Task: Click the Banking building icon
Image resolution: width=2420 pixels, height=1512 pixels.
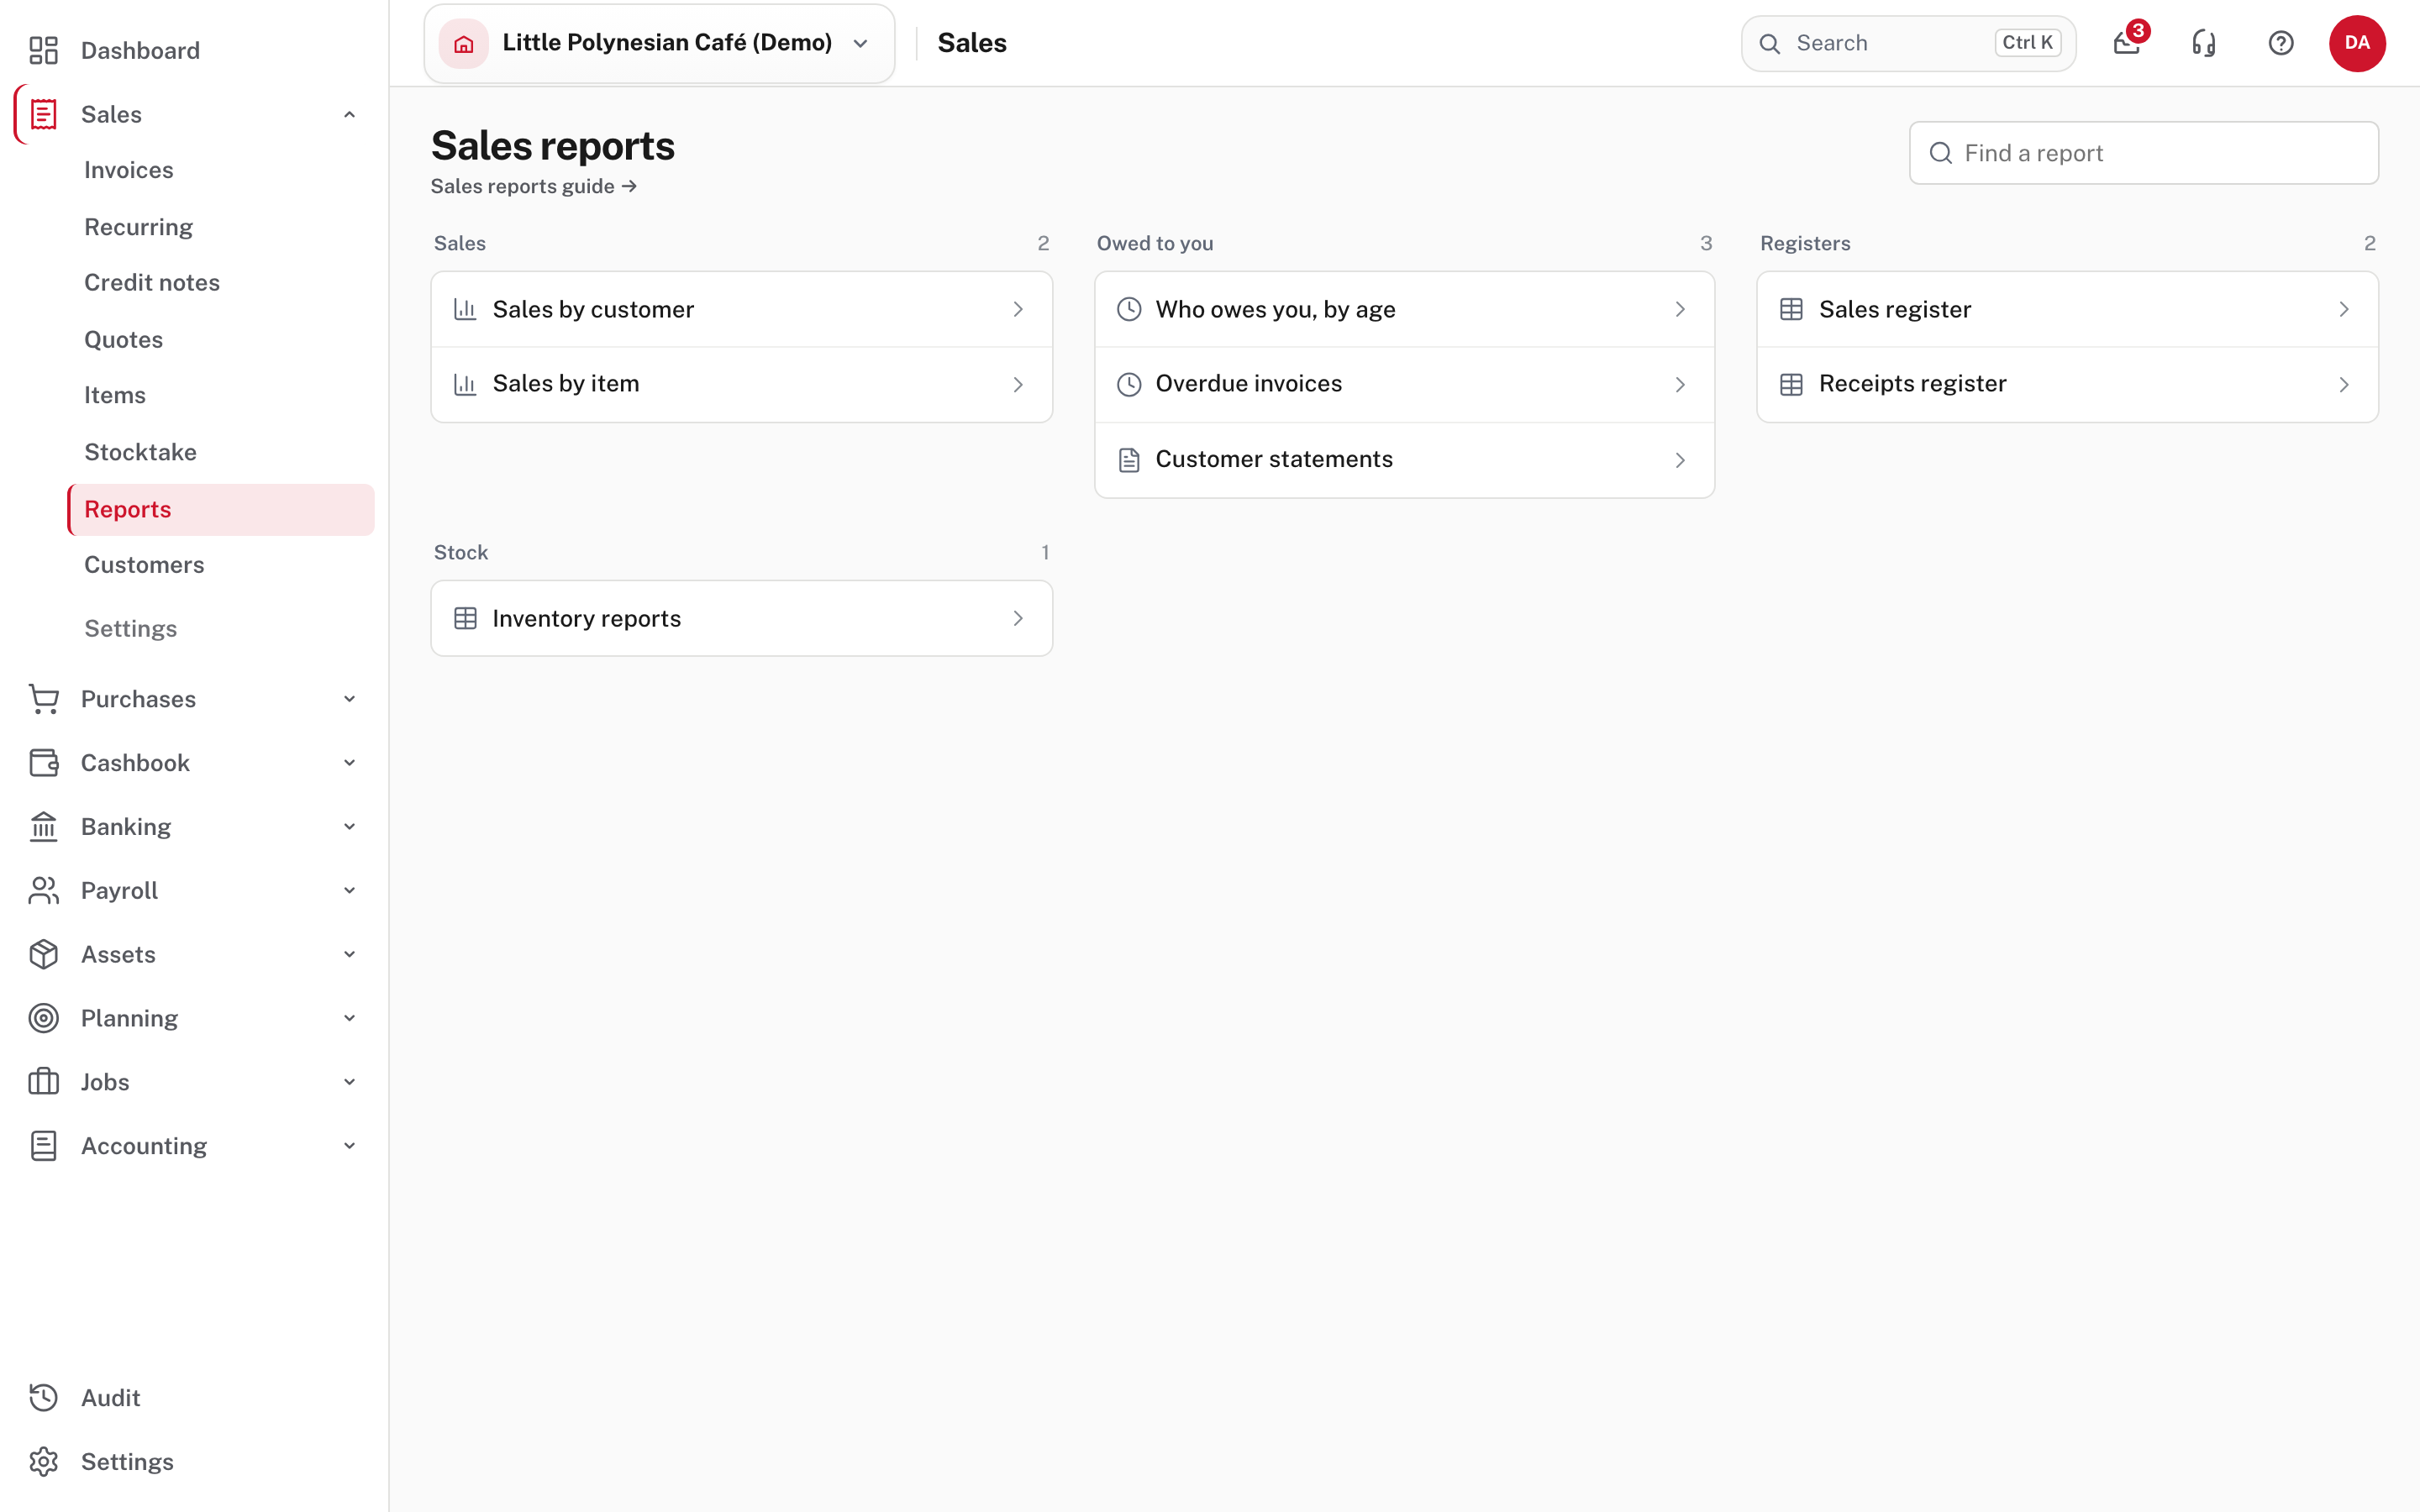Action: click(43, 827)
